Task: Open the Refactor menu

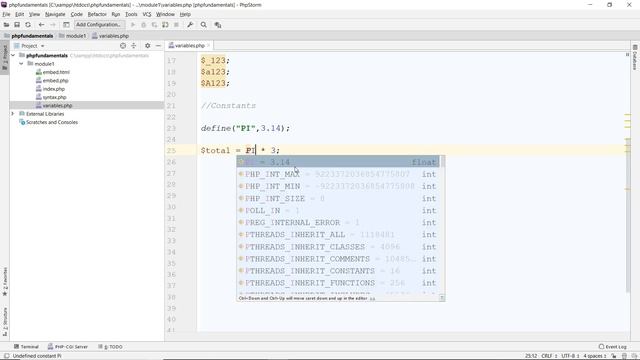Action: [x=97, y=14]
